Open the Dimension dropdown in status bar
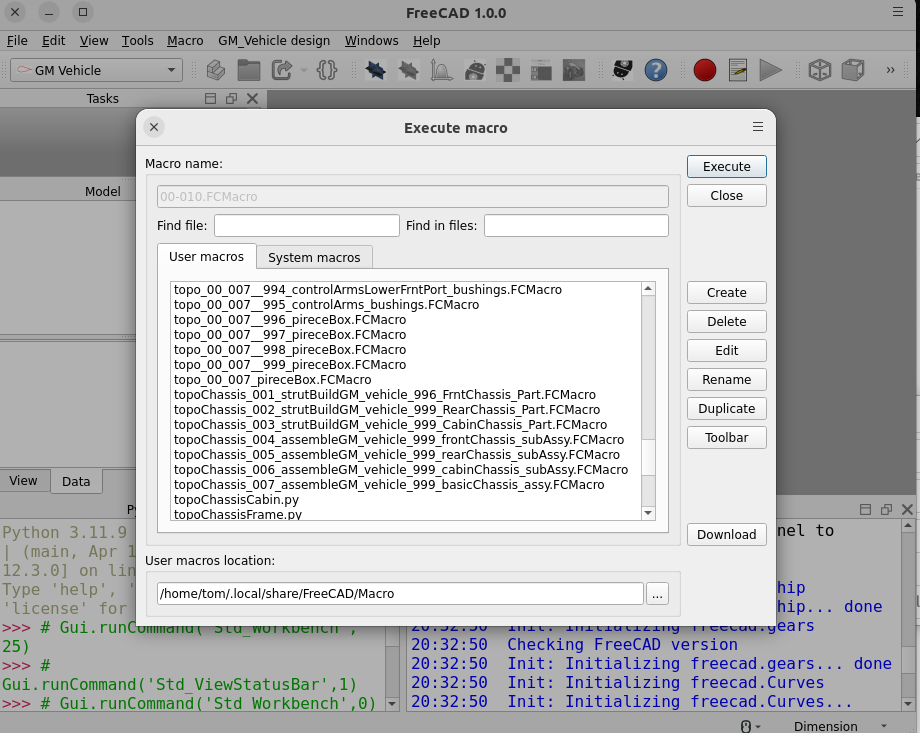The image size is (920, 733). point(840,726)
